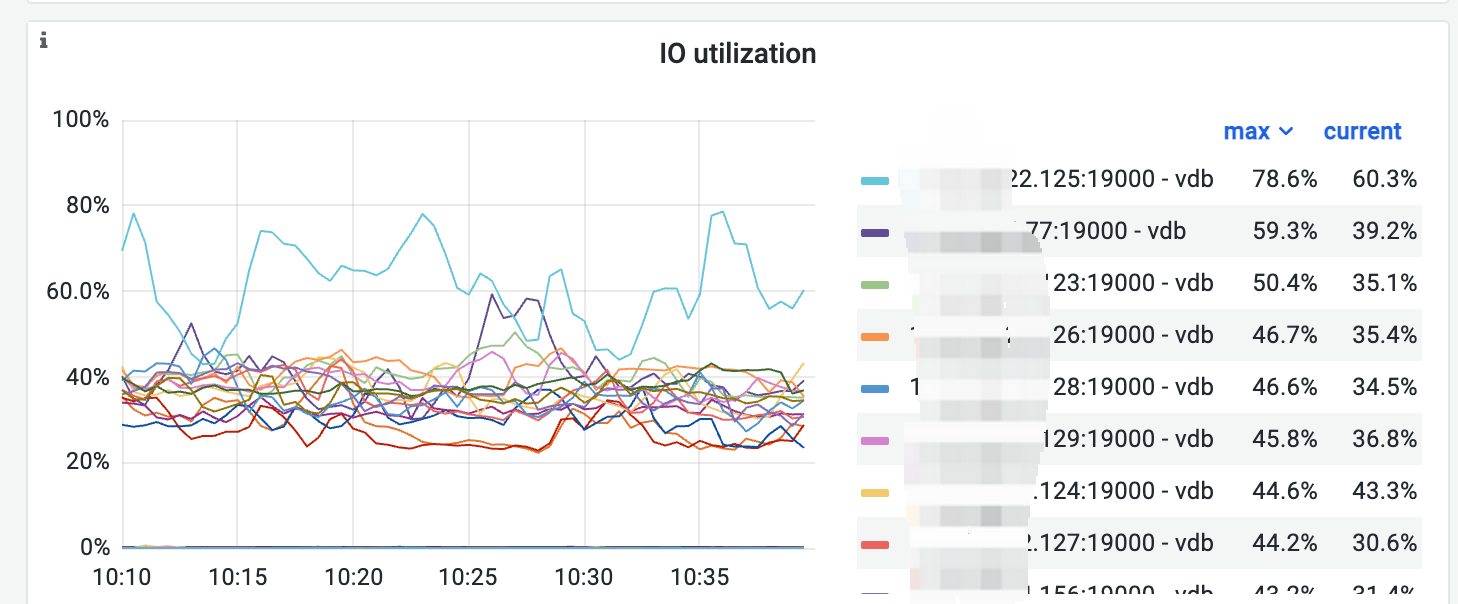The height and width of the screenshot is (604, 1458).
Task: Click the 43.3% current value
Action: (x=1384, y=492)
